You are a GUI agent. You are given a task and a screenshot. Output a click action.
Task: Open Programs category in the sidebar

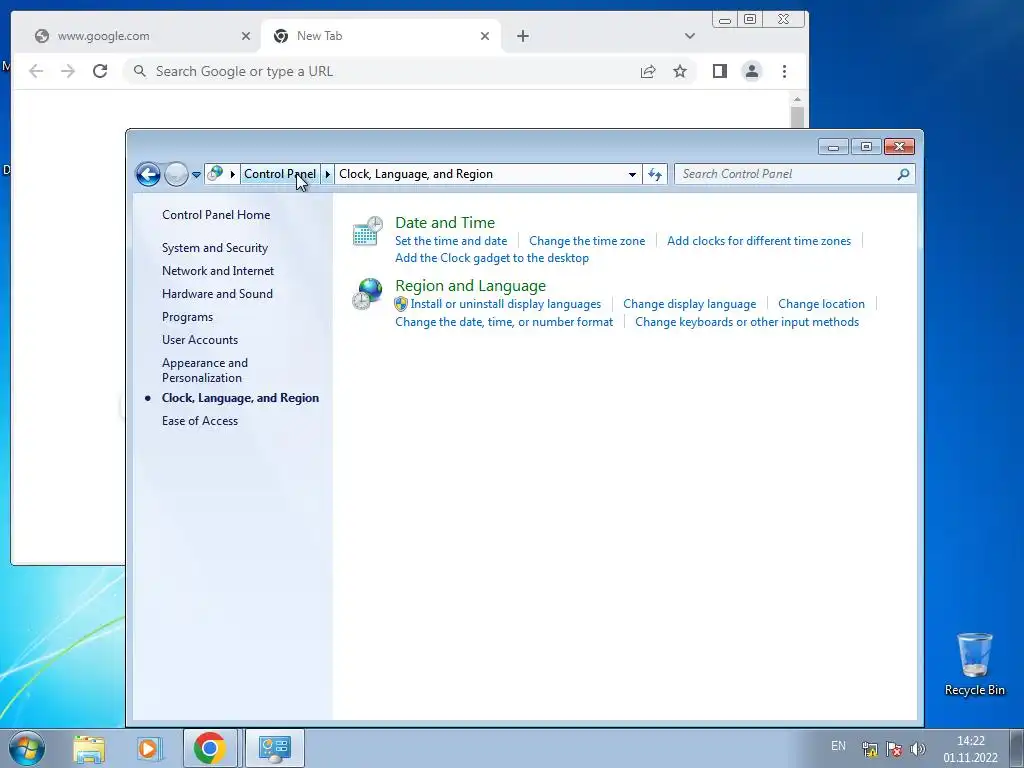[x=187, y=317]
